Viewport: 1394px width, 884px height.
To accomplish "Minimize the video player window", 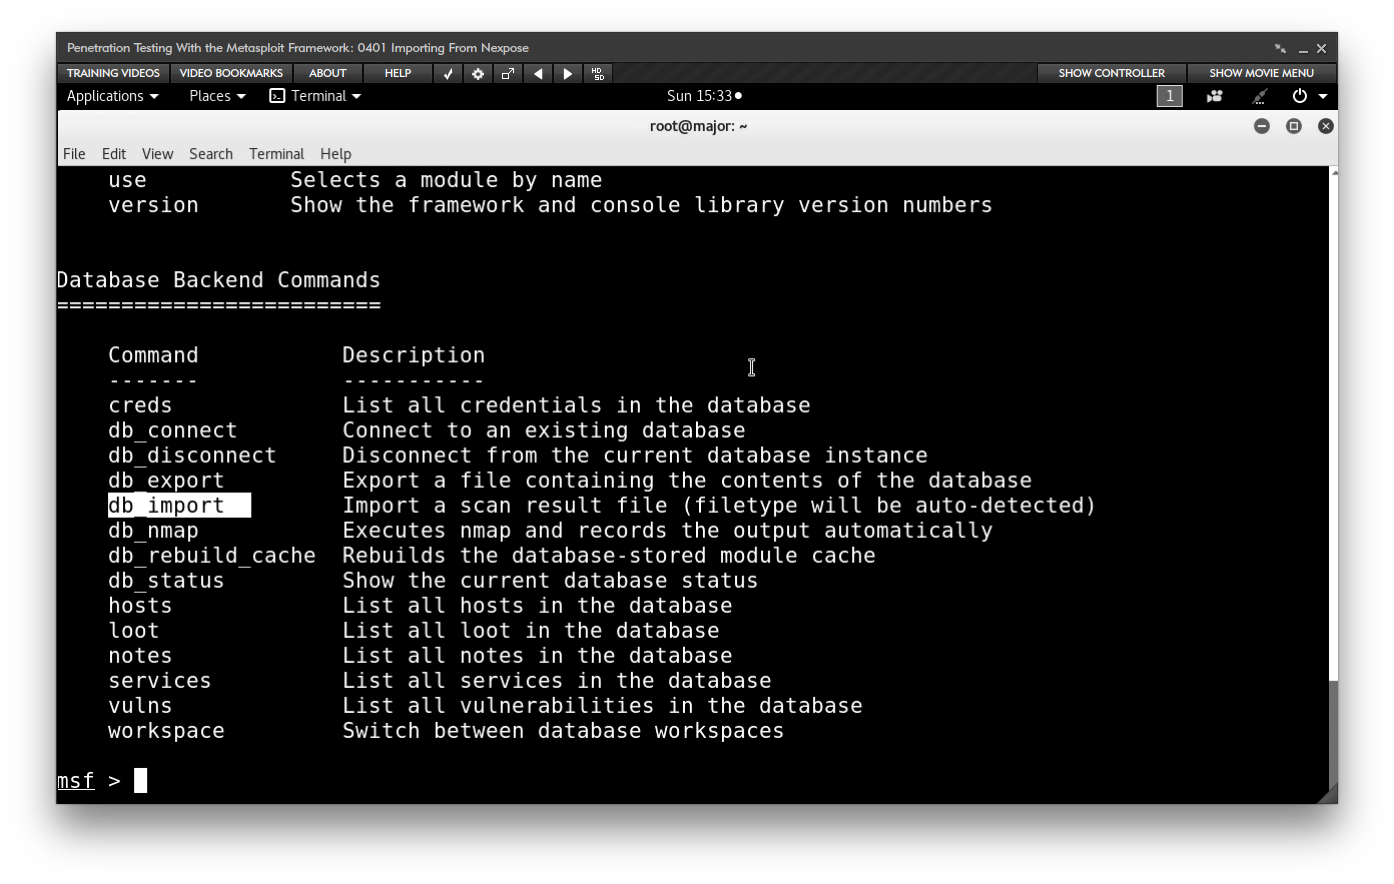I will coord(1303,49).
